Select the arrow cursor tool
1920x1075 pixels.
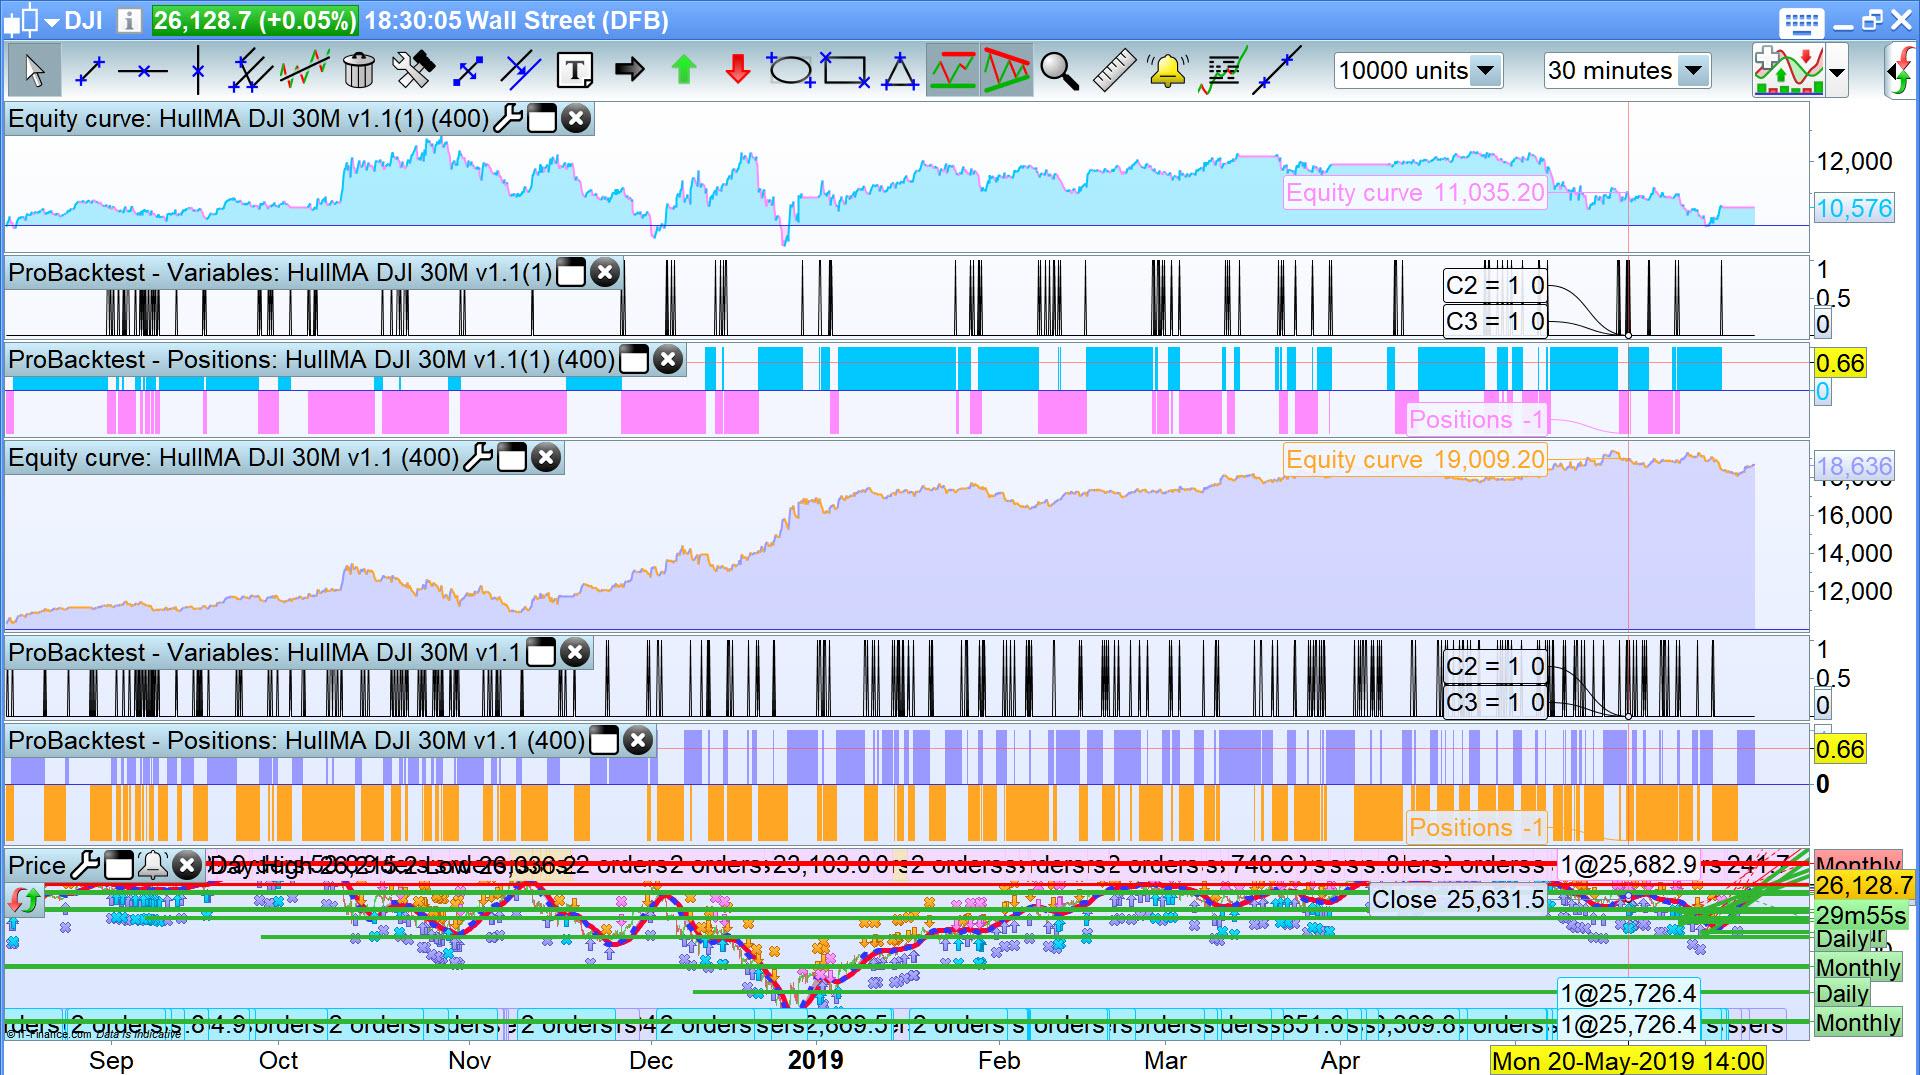pos(34,71)
